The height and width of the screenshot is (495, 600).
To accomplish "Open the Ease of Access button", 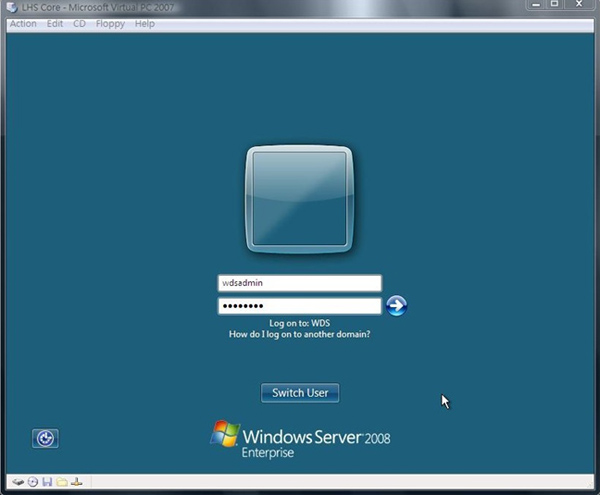I will 45,438.
